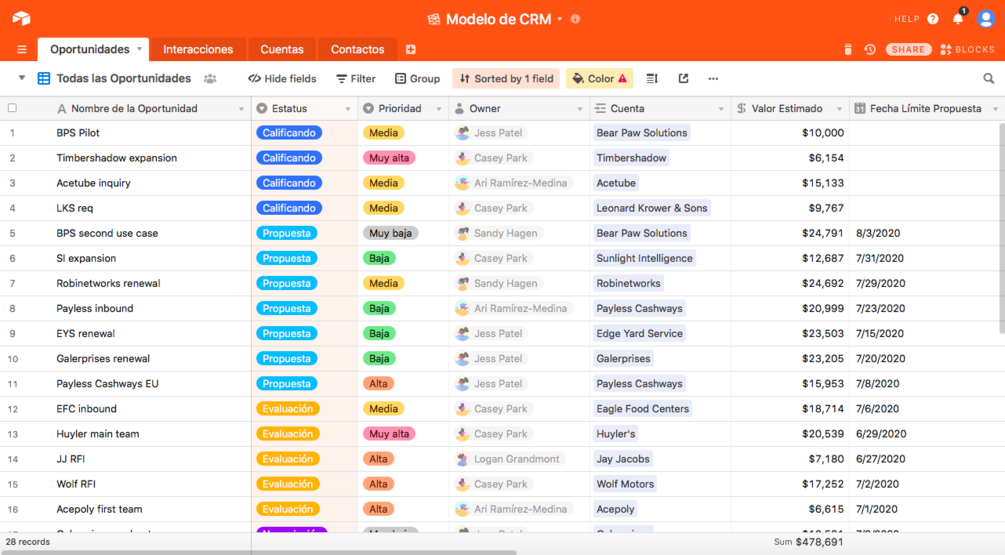Click the Owner collaborator field icon
The image size is (1005, 555).
tap(459, 108)
